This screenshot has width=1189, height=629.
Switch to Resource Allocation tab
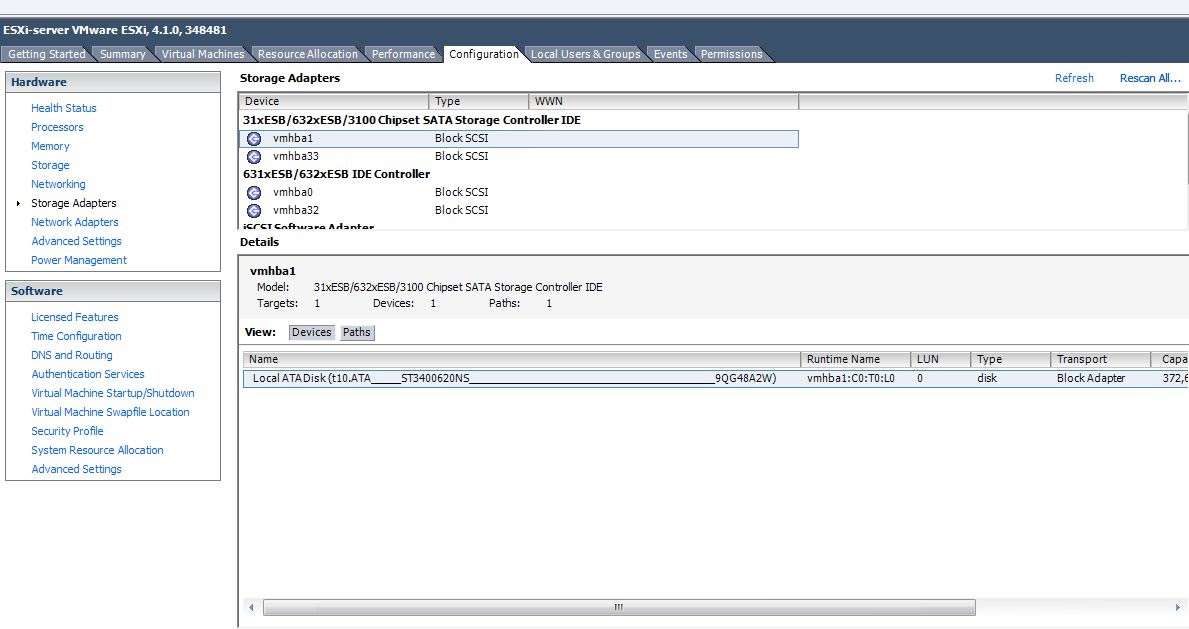click(307, 54)
